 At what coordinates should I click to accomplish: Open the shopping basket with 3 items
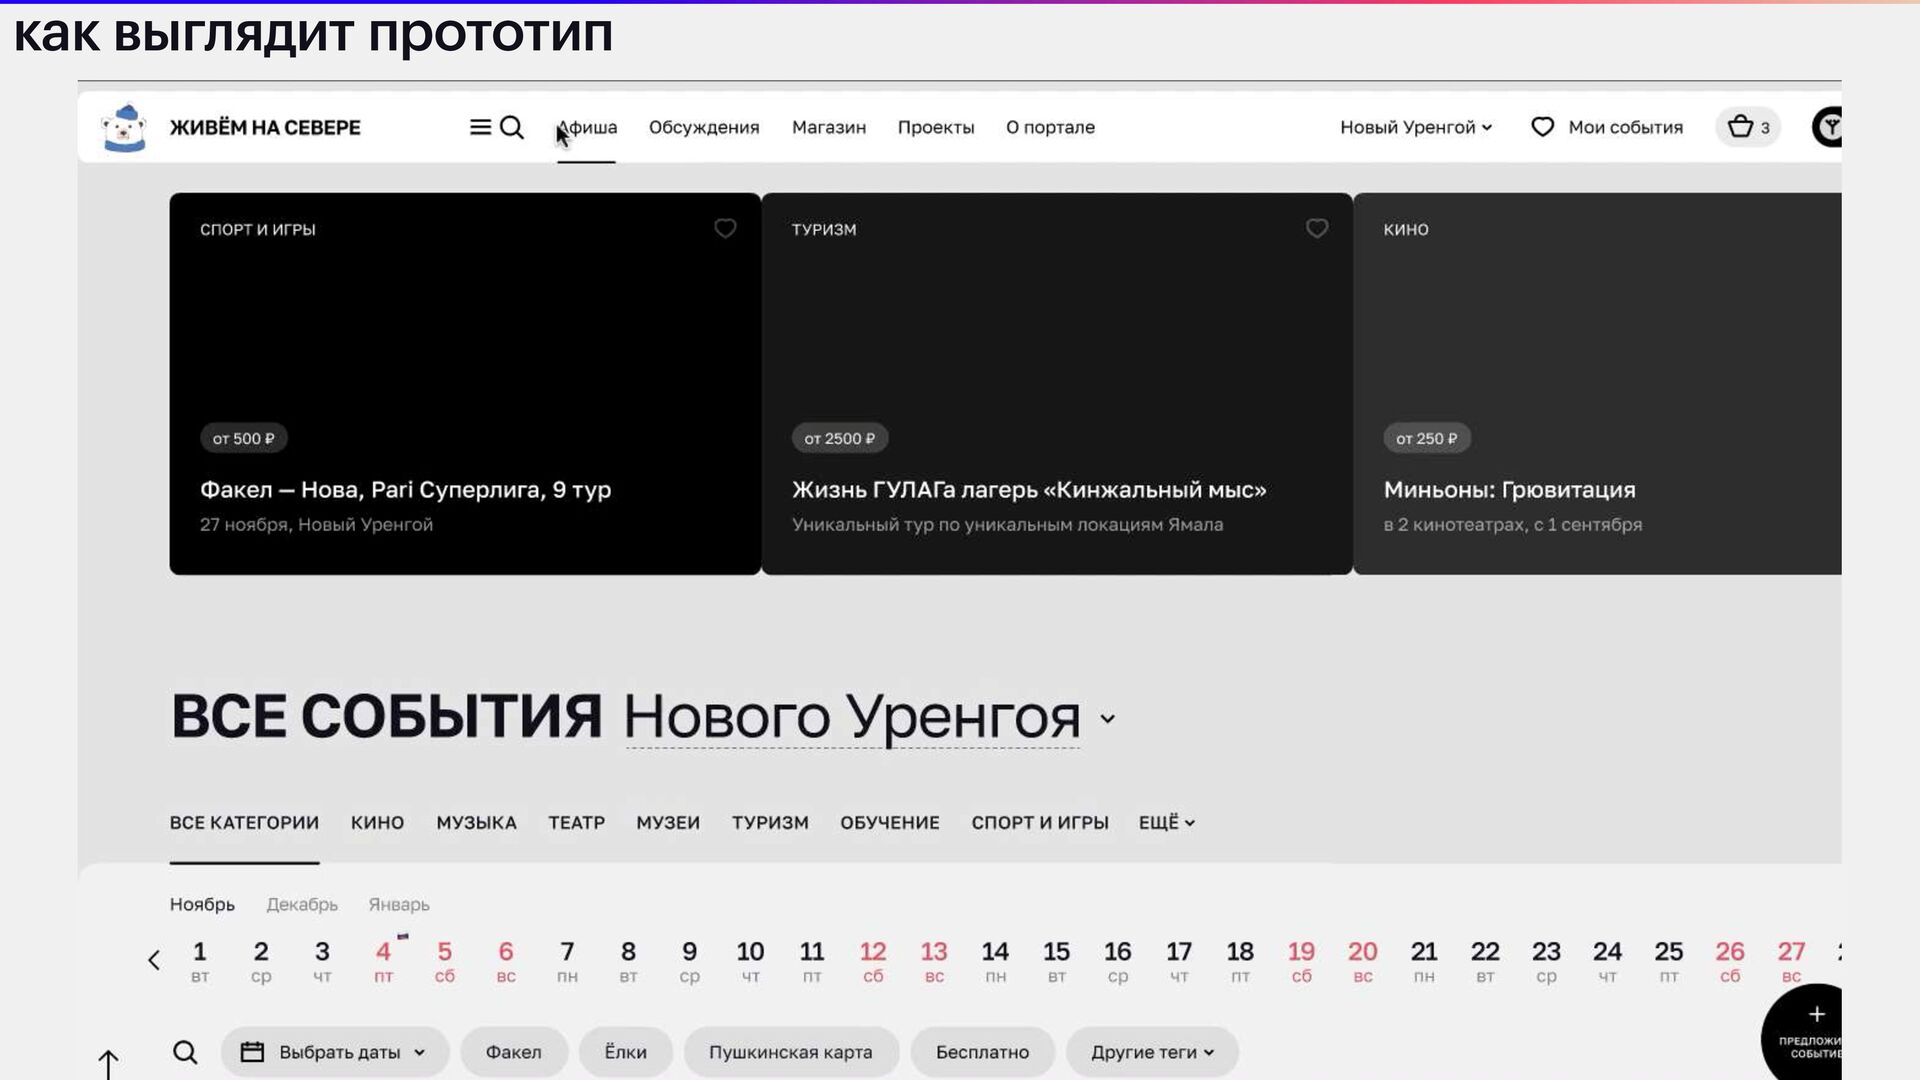tap(1748, 127)
